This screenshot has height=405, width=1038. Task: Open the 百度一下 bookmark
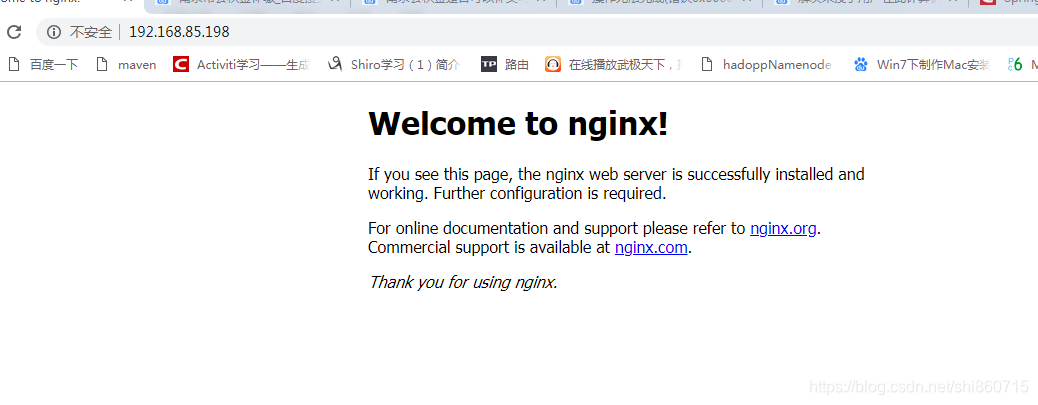tap(43, 64)
